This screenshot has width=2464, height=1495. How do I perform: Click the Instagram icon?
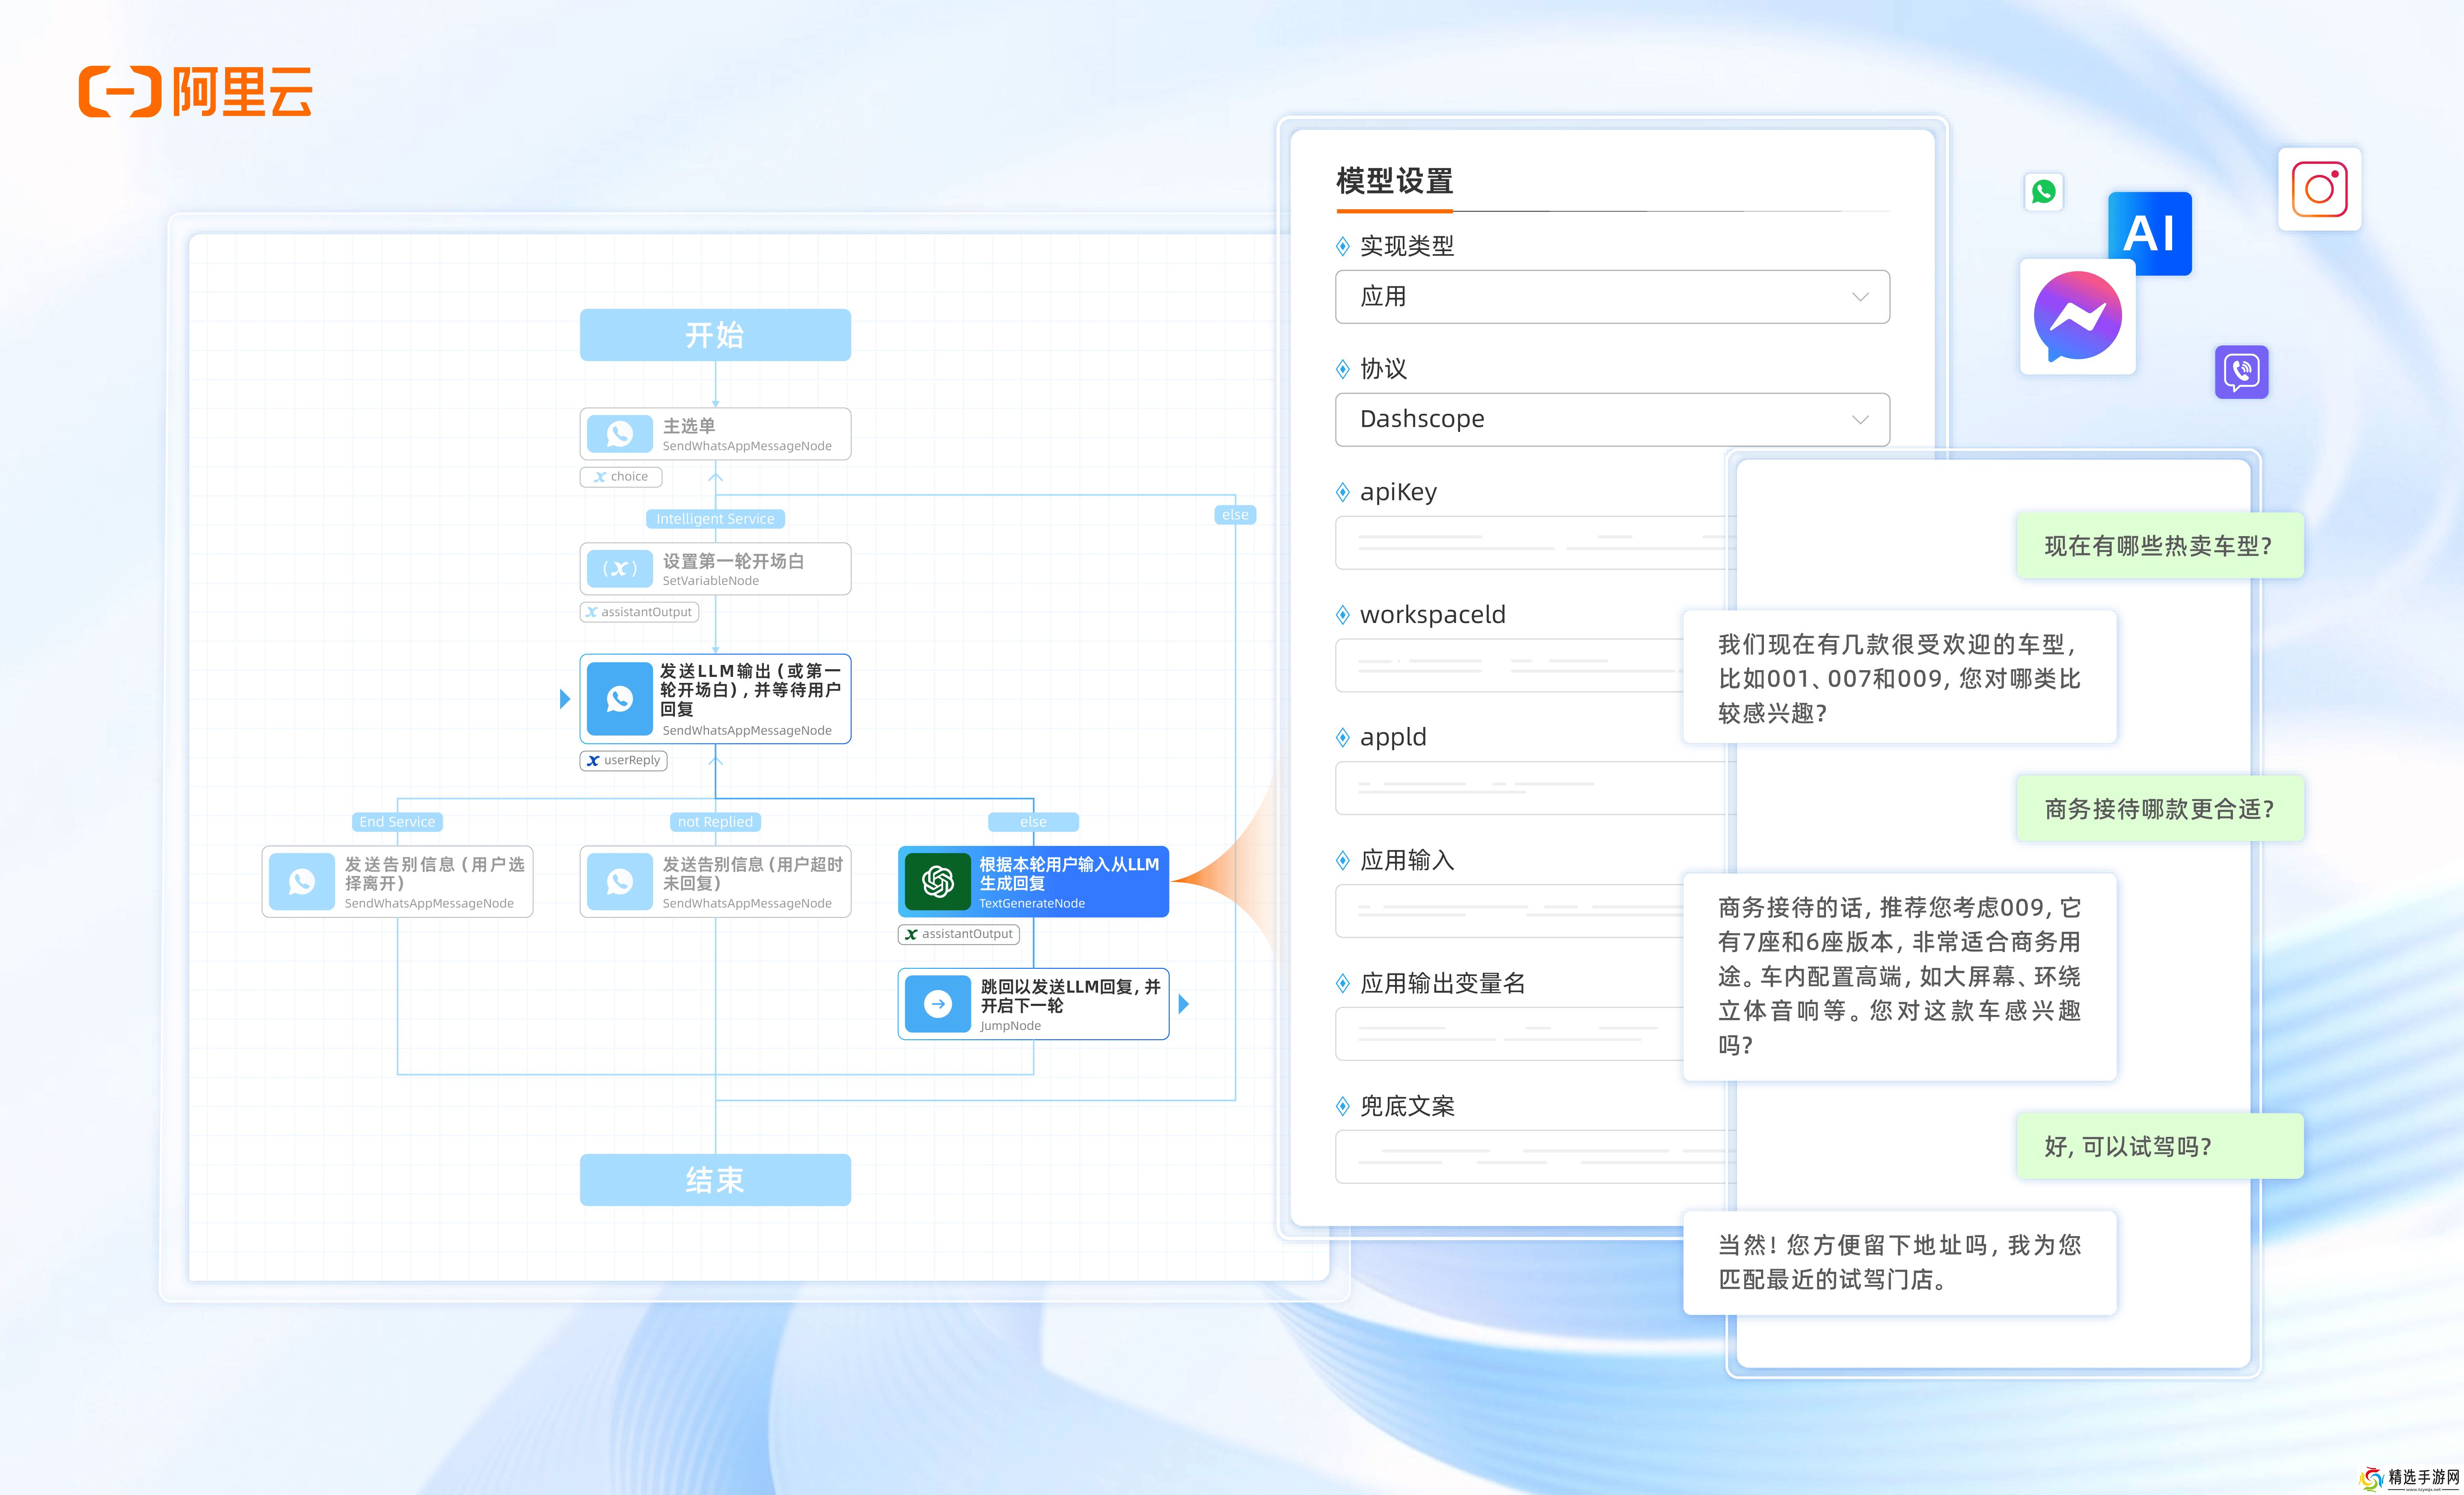tap(2319, 189)
